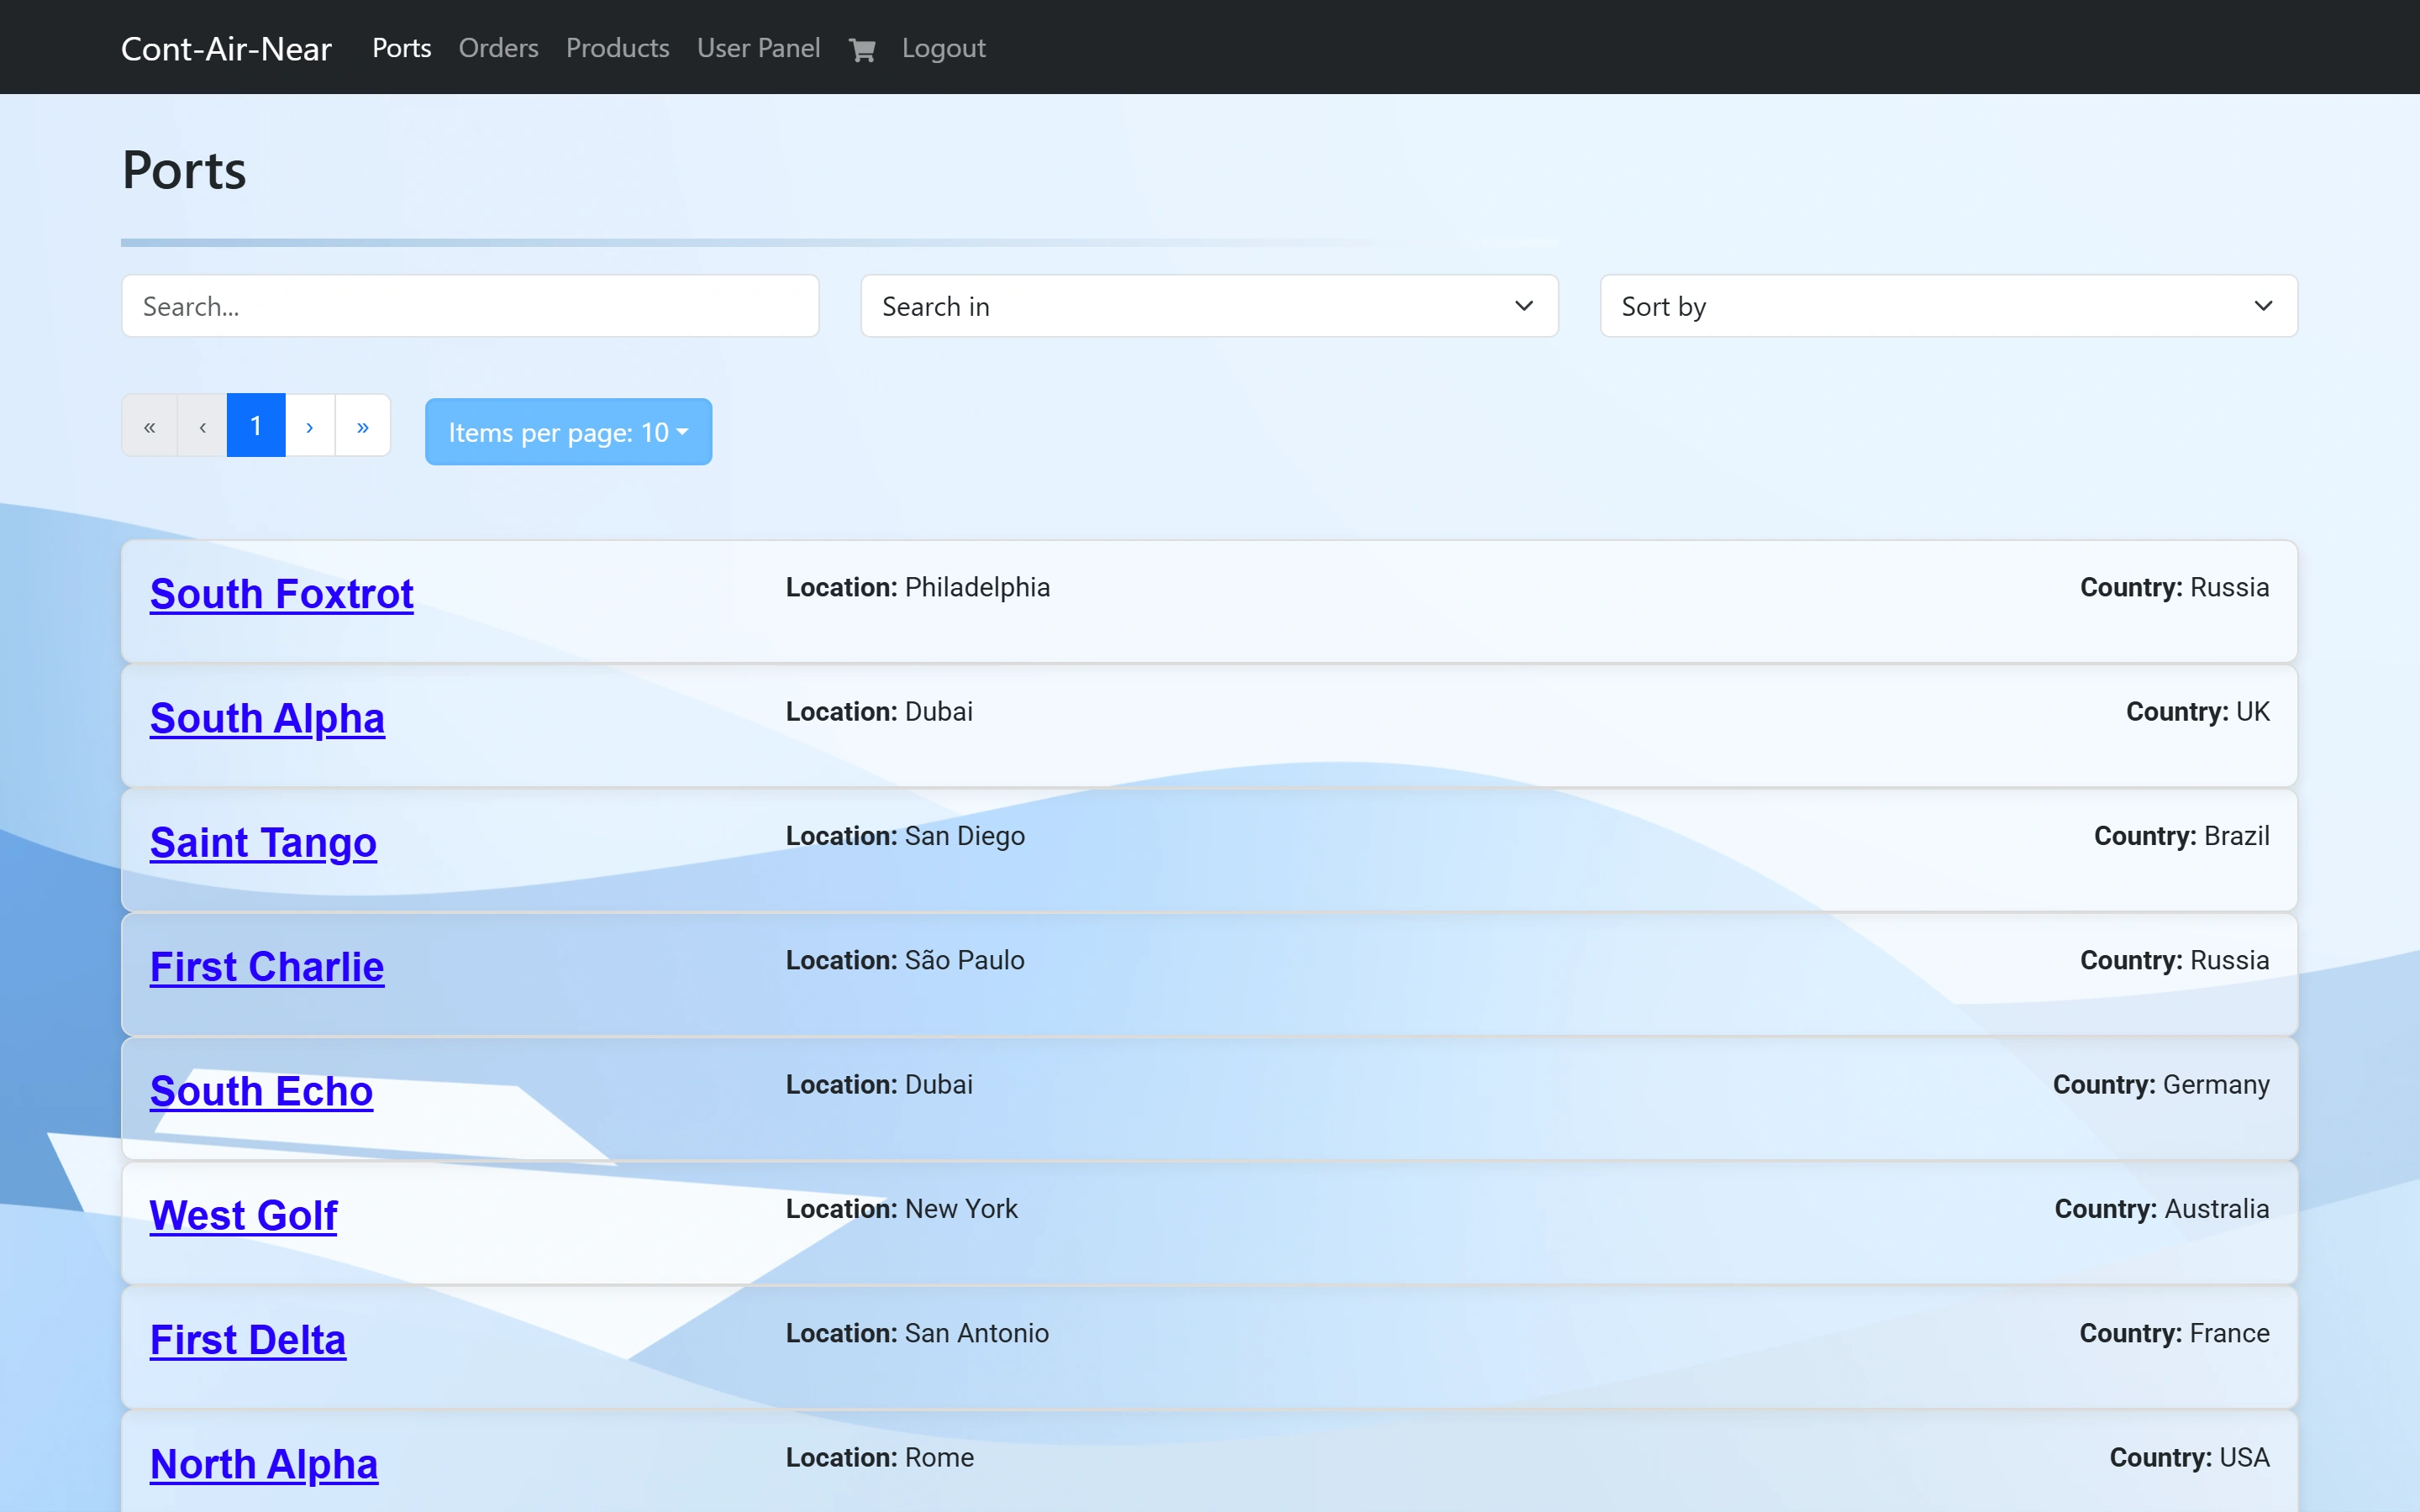Open the South Echo port link
Viewport: 2420px width, 1512px height.
coord(261,1091)
